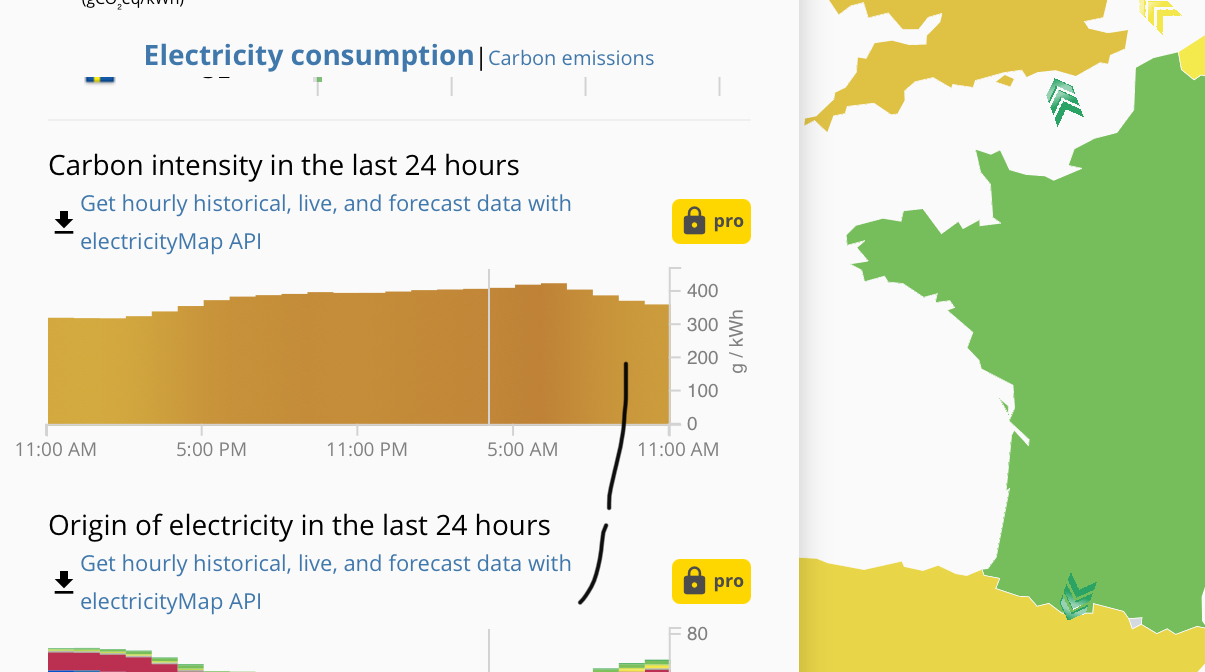Click the red bars in origin of electricity chart
Image resolution: width=1205 pixels, height=672 pixels.
click(112, 662)
